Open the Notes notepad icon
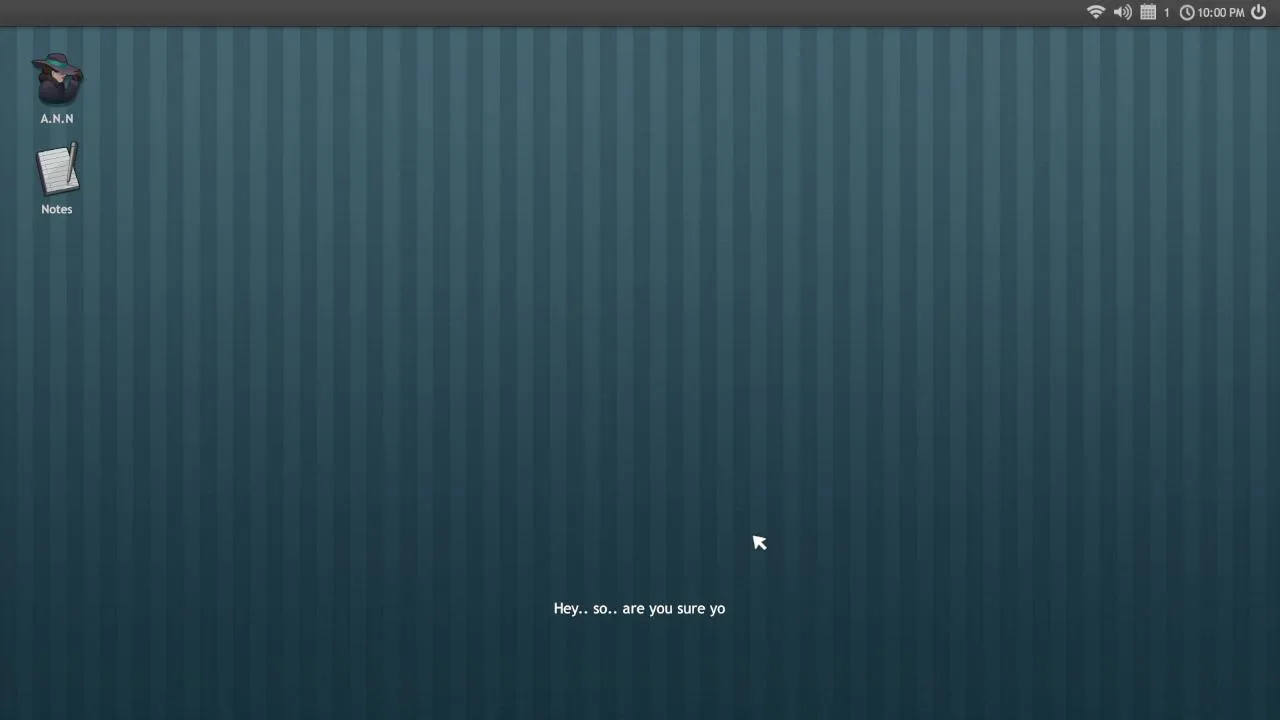The width and height of the screenshot is (1280, 720). pos(57,170)
